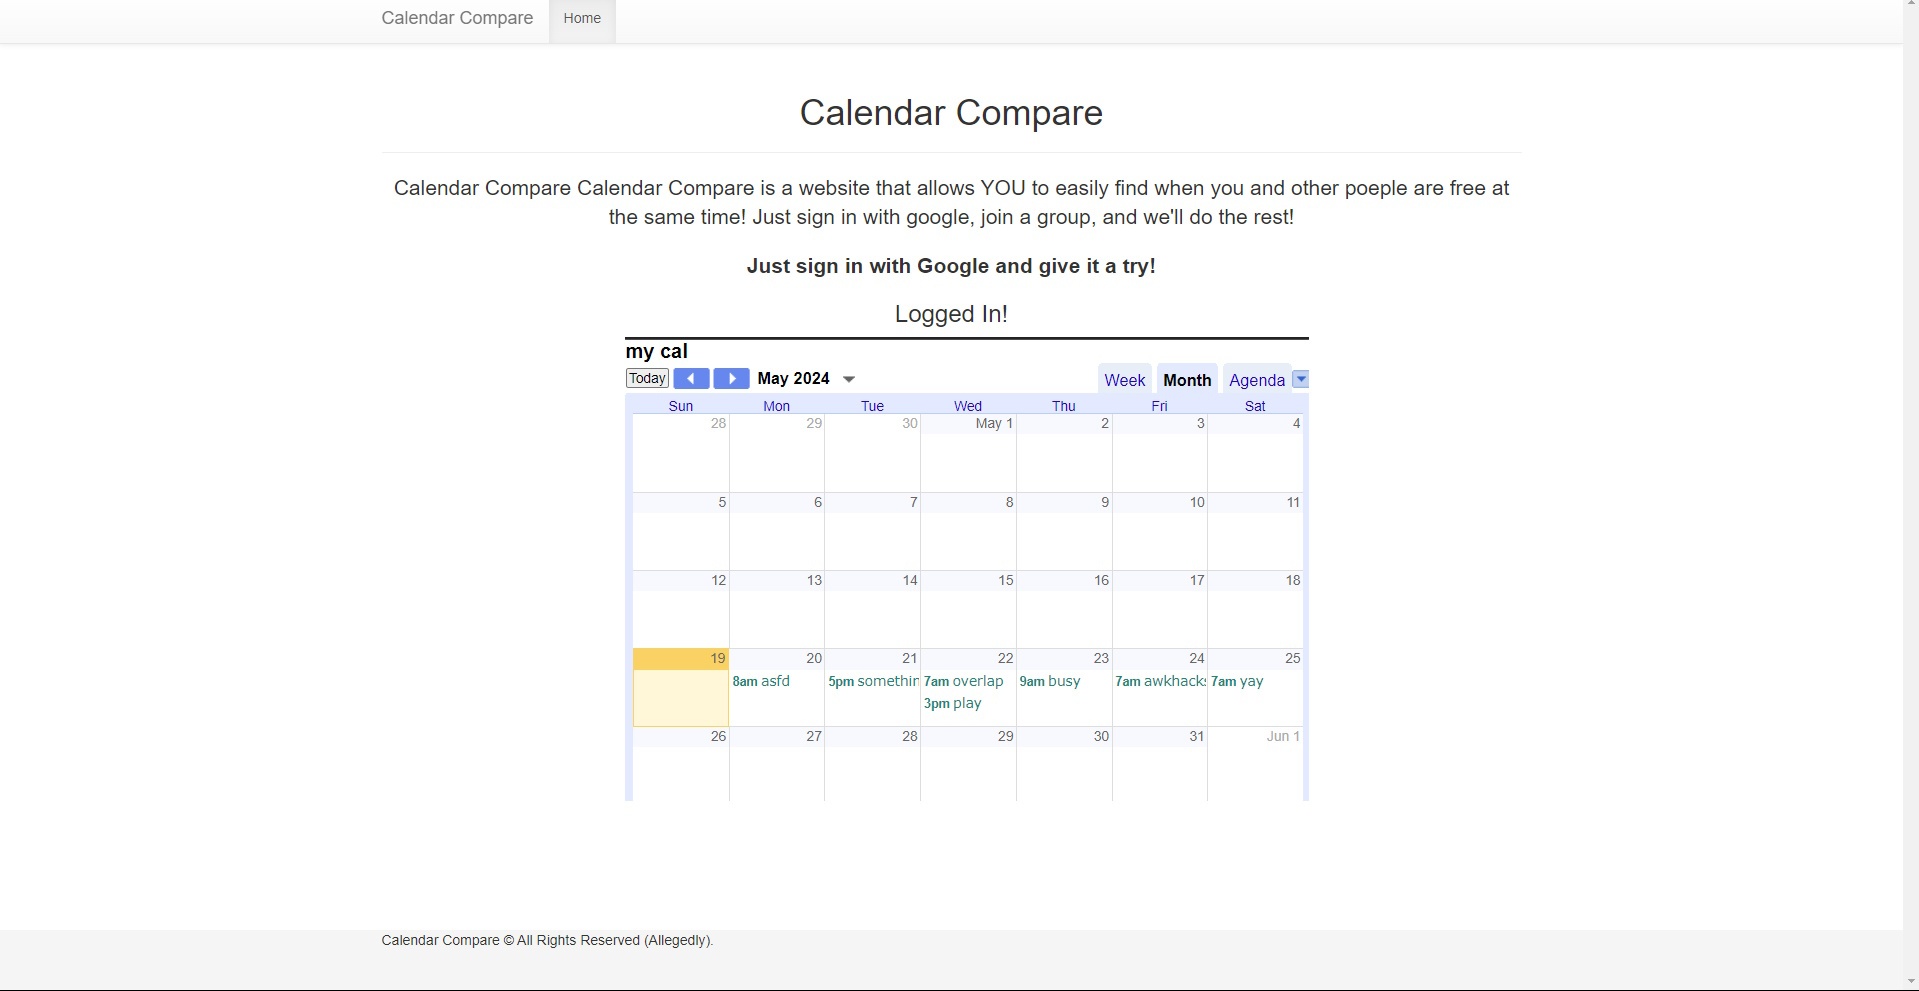Switch to the Week view tab

click(1124, 380)
